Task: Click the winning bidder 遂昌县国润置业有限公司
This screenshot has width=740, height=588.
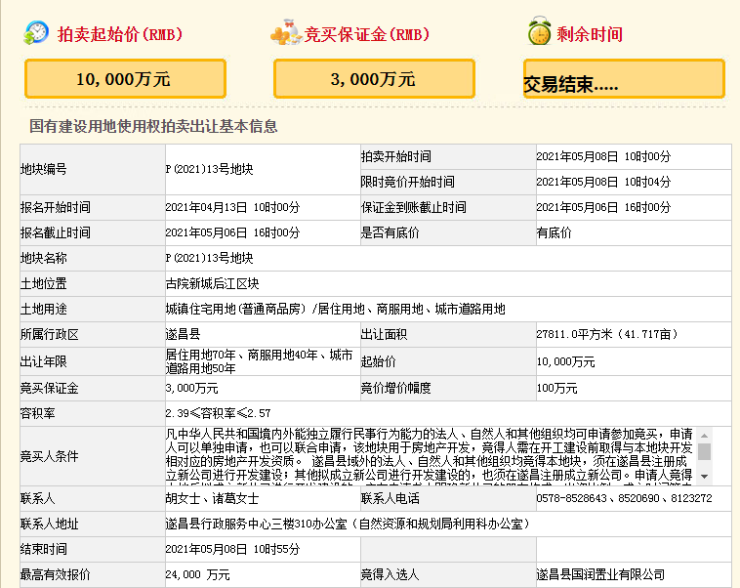Action: point(600,575)
